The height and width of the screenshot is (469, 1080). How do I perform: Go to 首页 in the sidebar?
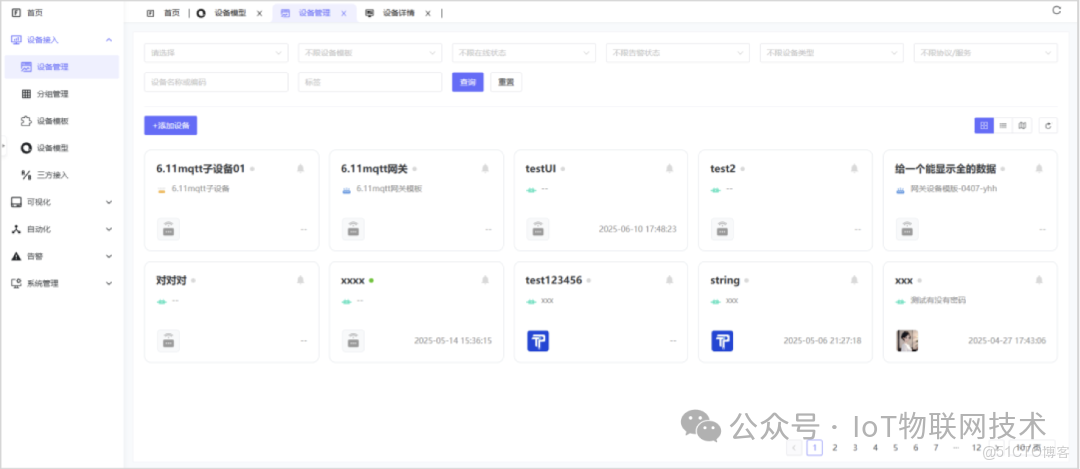62,13
